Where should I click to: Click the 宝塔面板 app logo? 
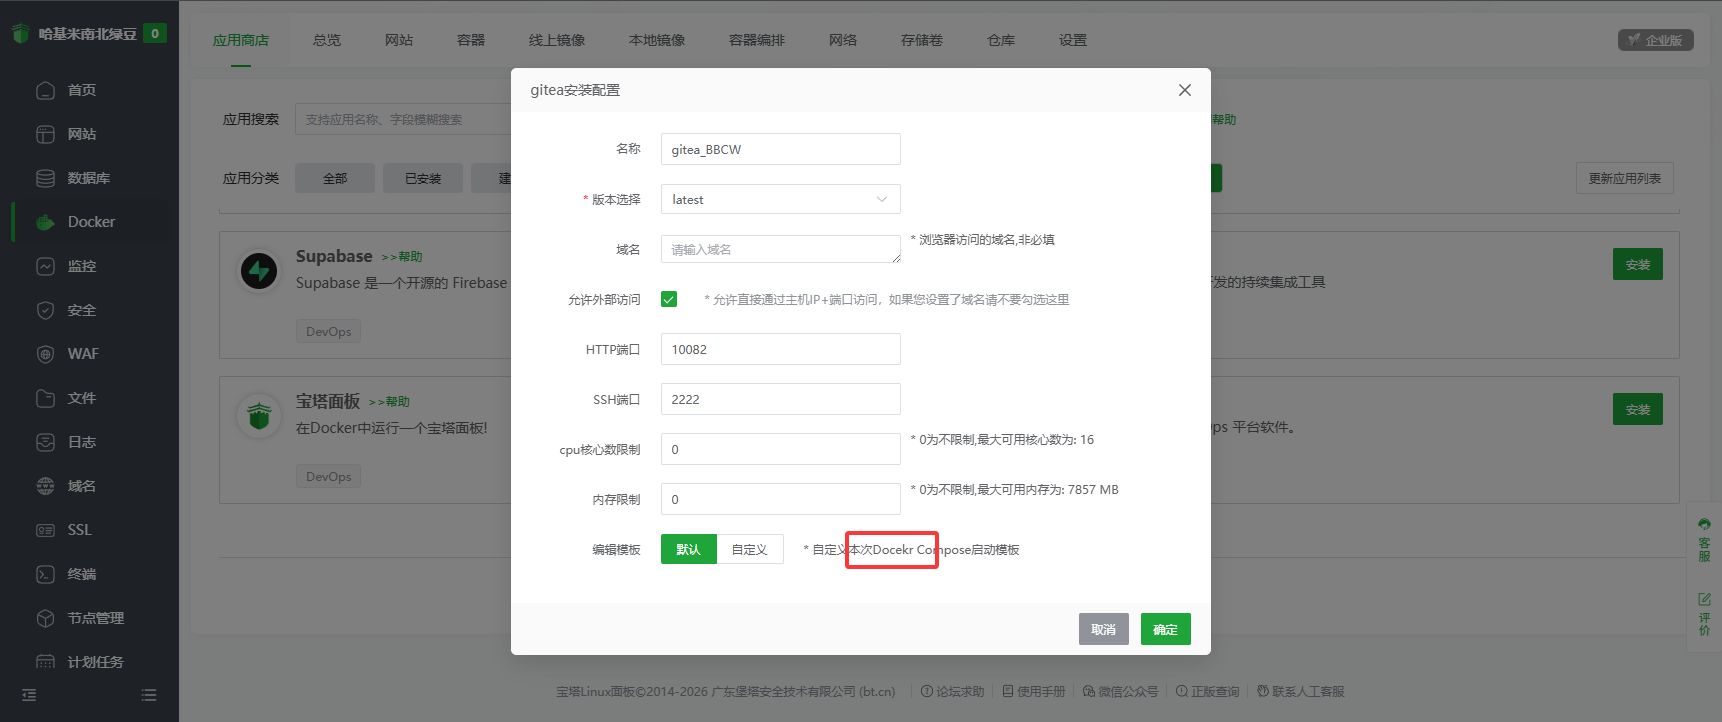(259, 416)
